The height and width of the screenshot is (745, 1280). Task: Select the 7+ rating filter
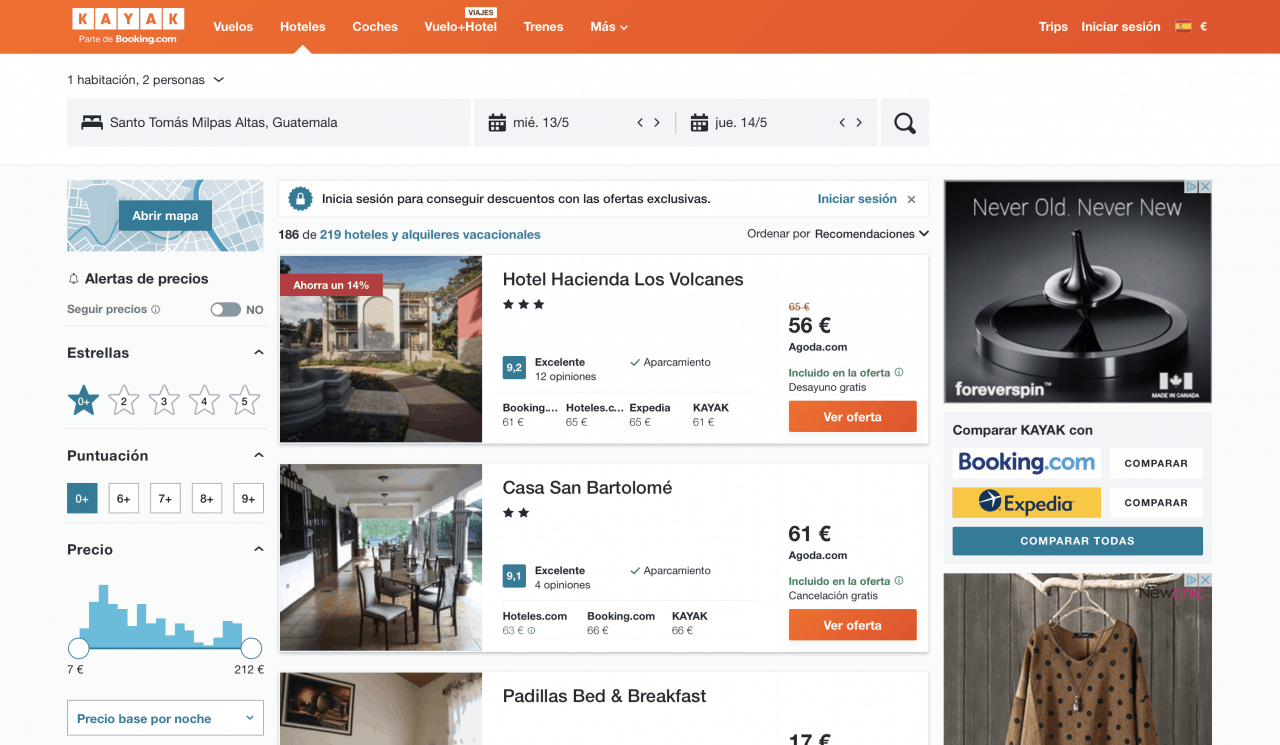click(x=165, y=498)
